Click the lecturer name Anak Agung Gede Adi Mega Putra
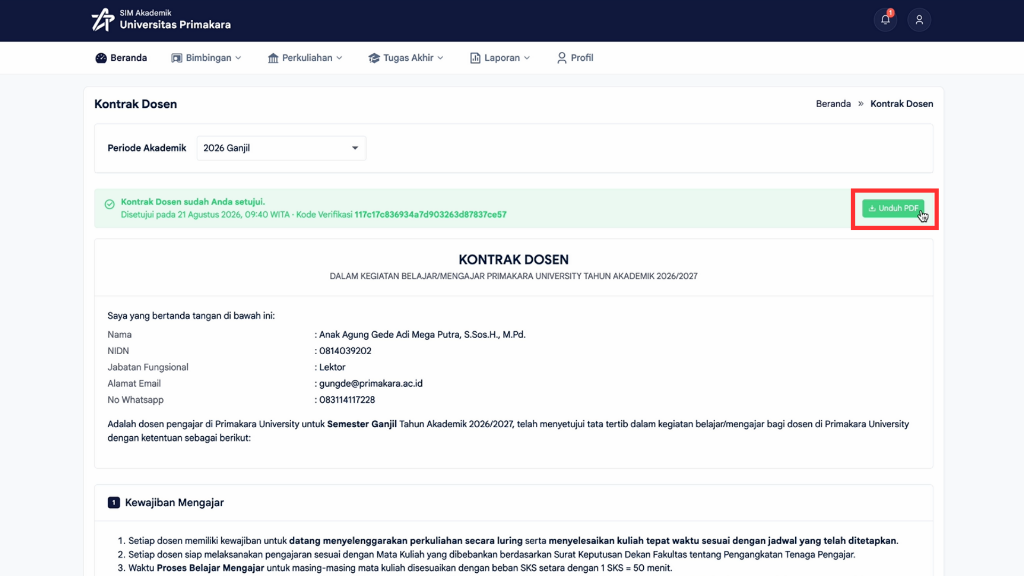This screenshot has width=1024, height=576. pos(422,334)
